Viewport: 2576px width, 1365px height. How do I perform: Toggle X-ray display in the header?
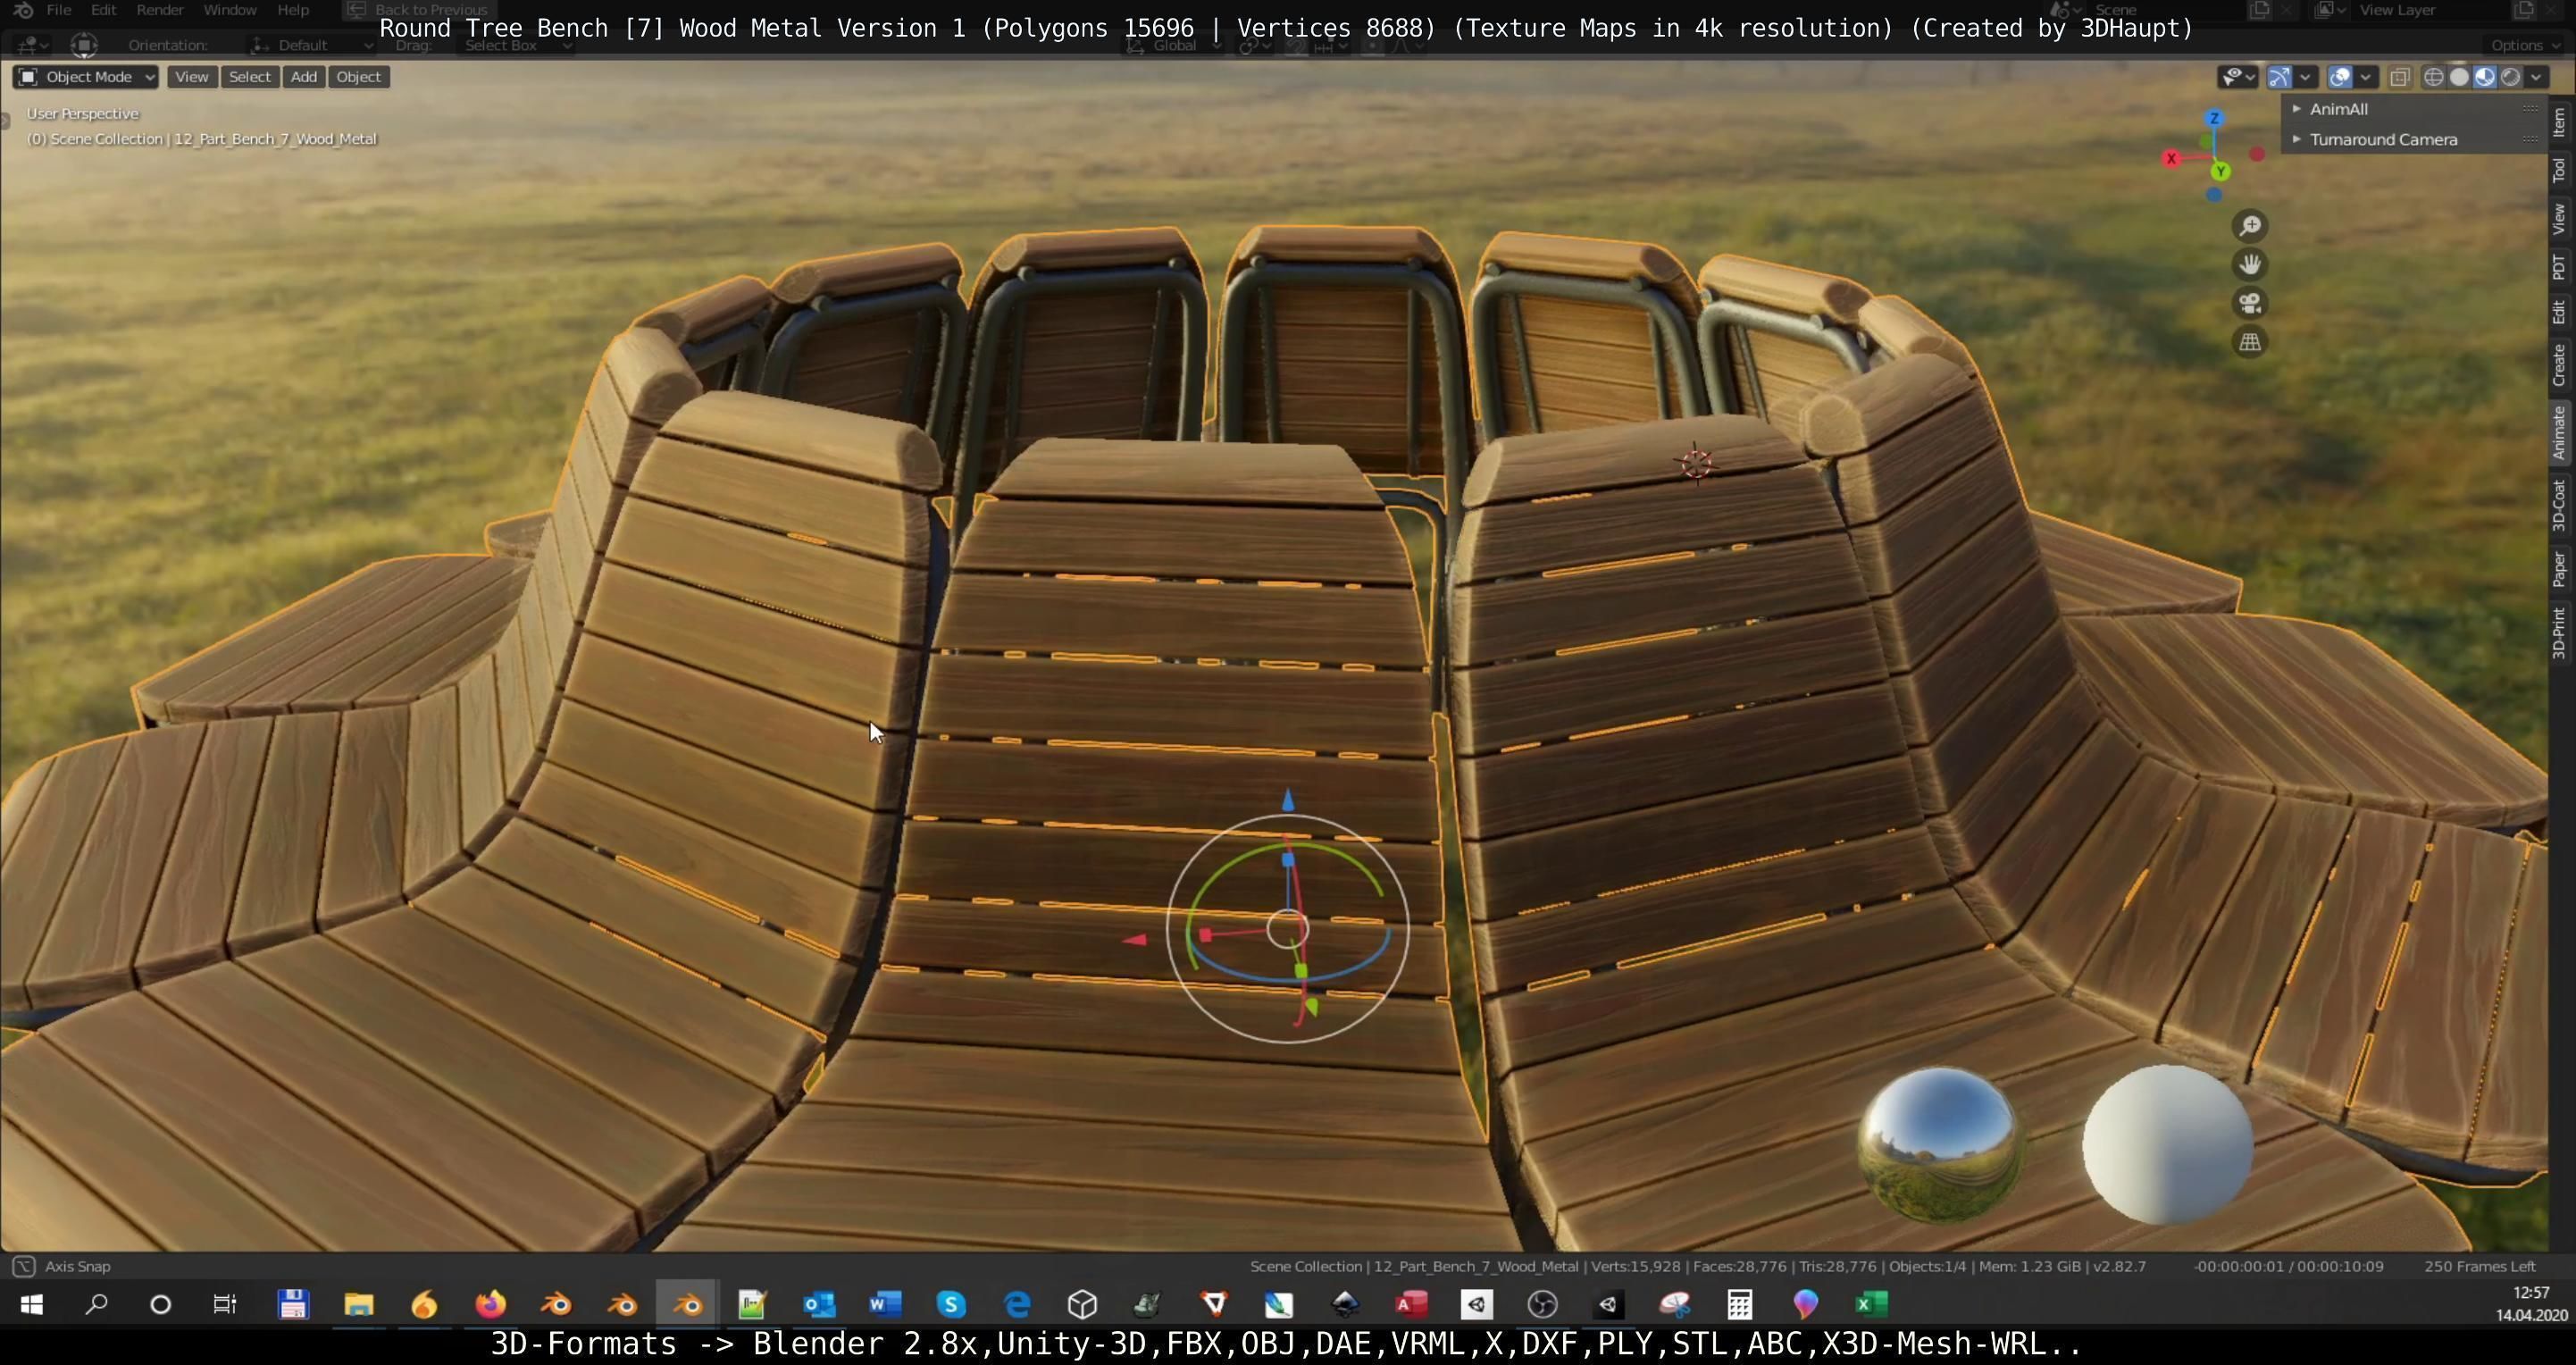pyautogui.click(x=2399, y=77)
